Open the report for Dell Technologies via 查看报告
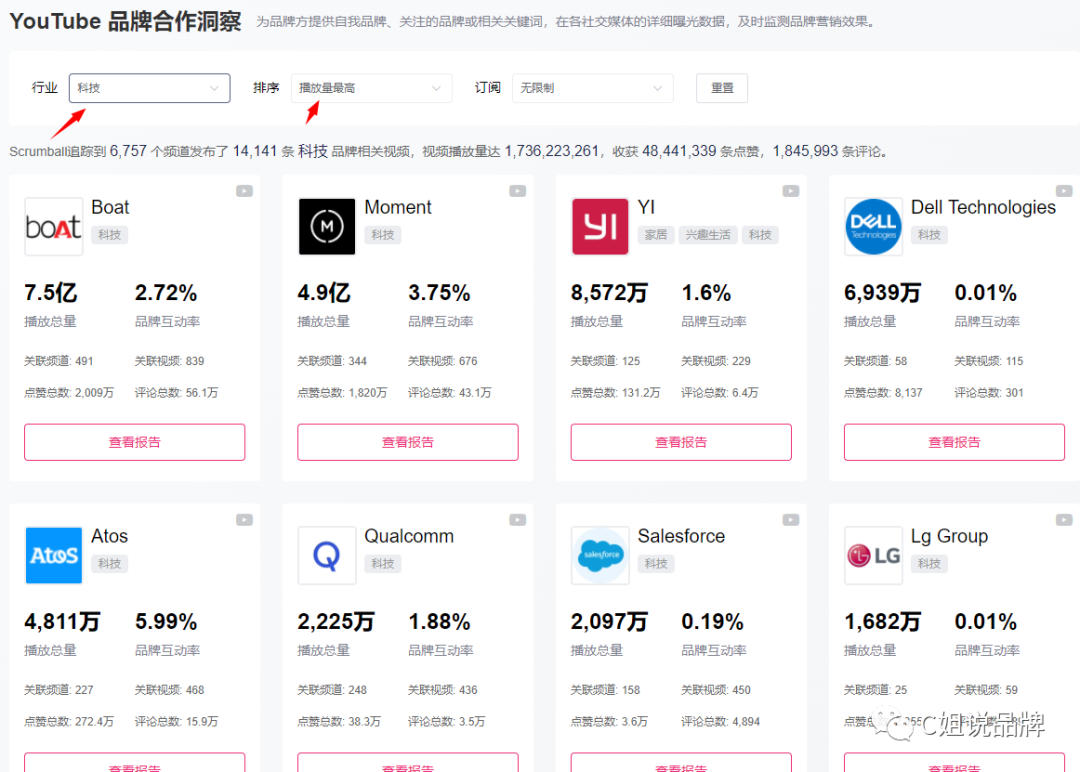 [x=953, y=441]
